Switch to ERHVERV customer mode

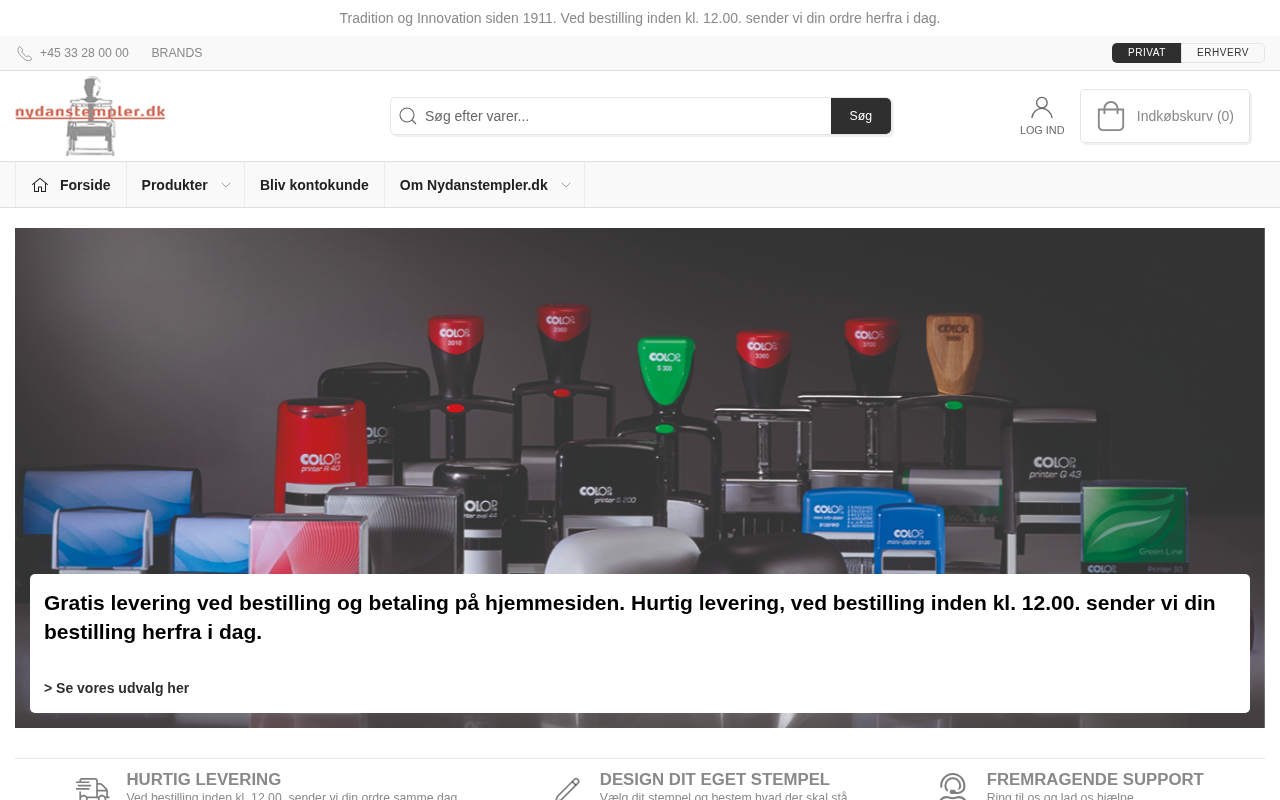[1222, 53]
